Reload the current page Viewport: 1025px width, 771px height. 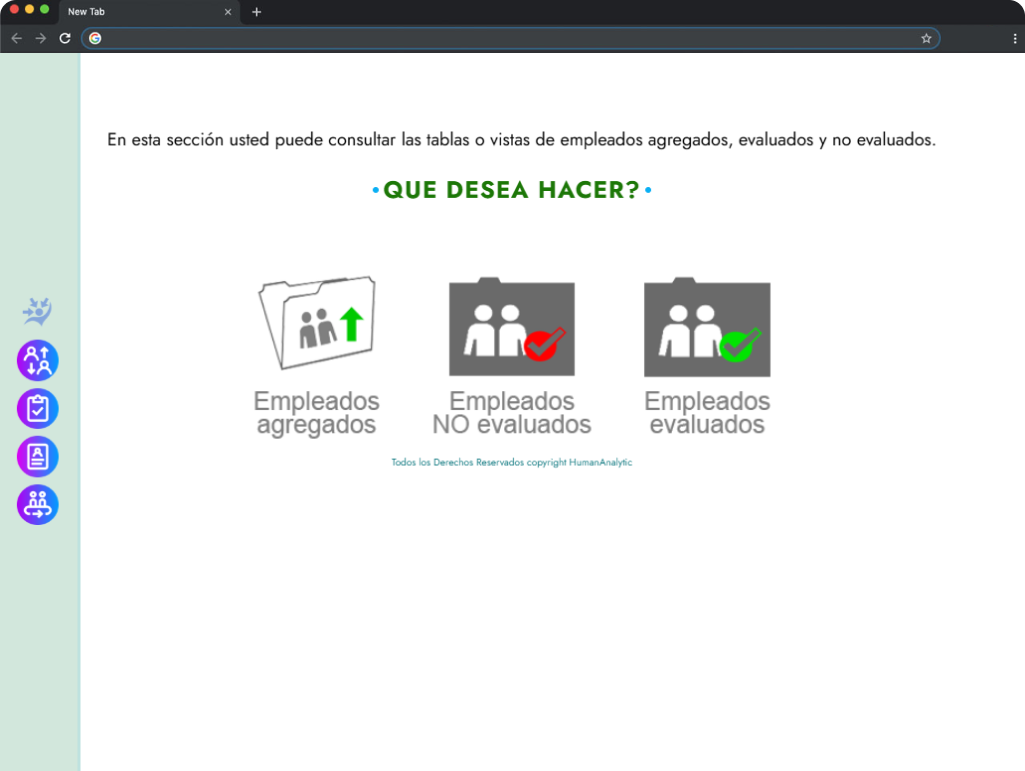pyautogui.click(x=65, y=38)
